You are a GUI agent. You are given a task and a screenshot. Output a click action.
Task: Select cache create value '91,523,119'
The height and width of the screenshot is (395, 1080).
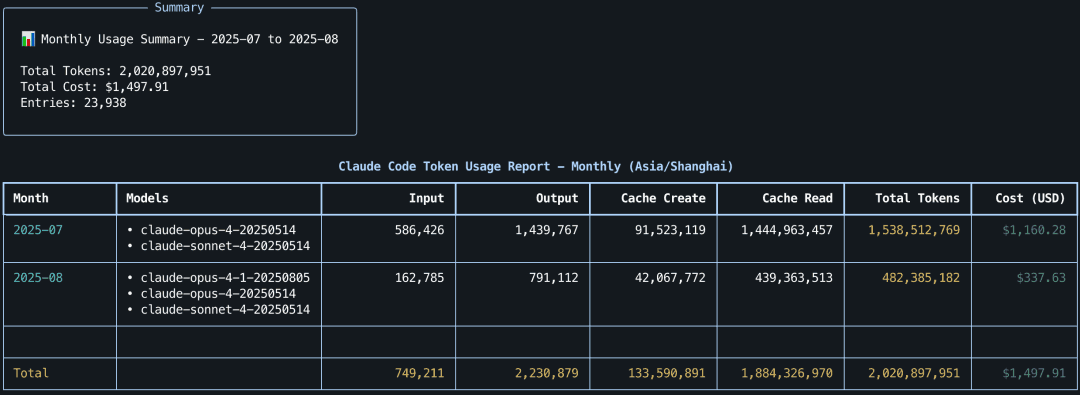(x=670, y=230)
